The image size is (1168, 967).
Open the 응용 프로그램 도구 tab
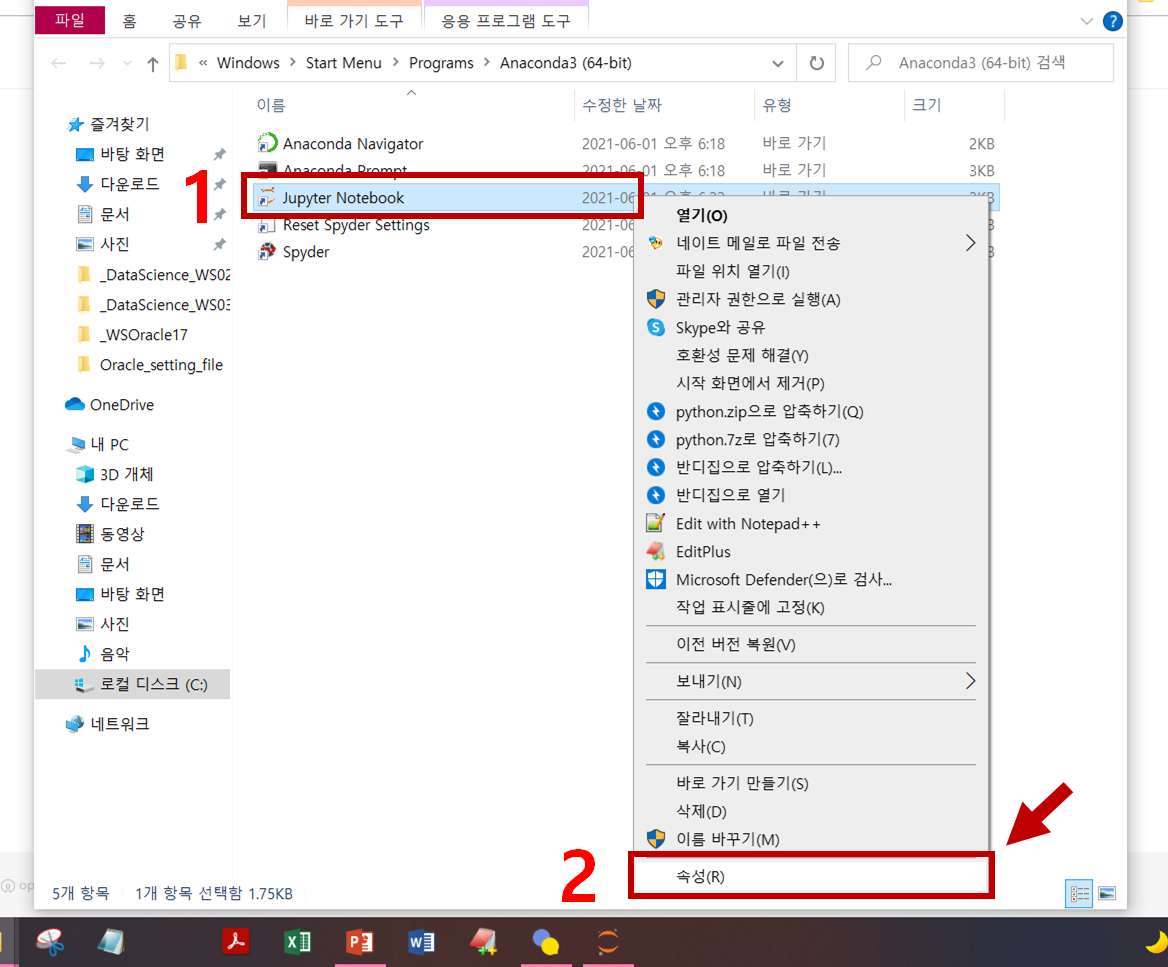tap(507, 21)
